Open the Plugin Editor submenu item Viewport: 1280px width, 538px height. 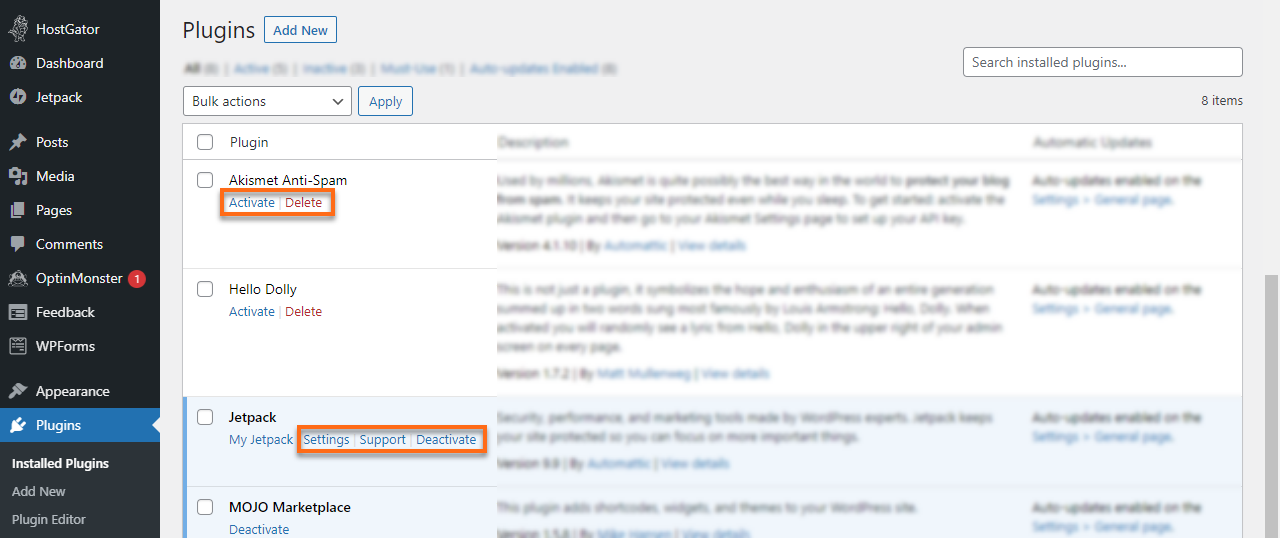point(49,519)
